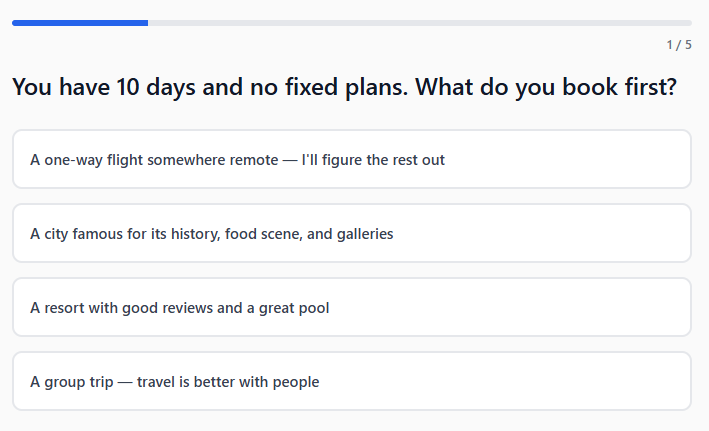Click the words 'A one-way flight somewhere remote'
Screen dimensions: 709x431
pos(154,160)
